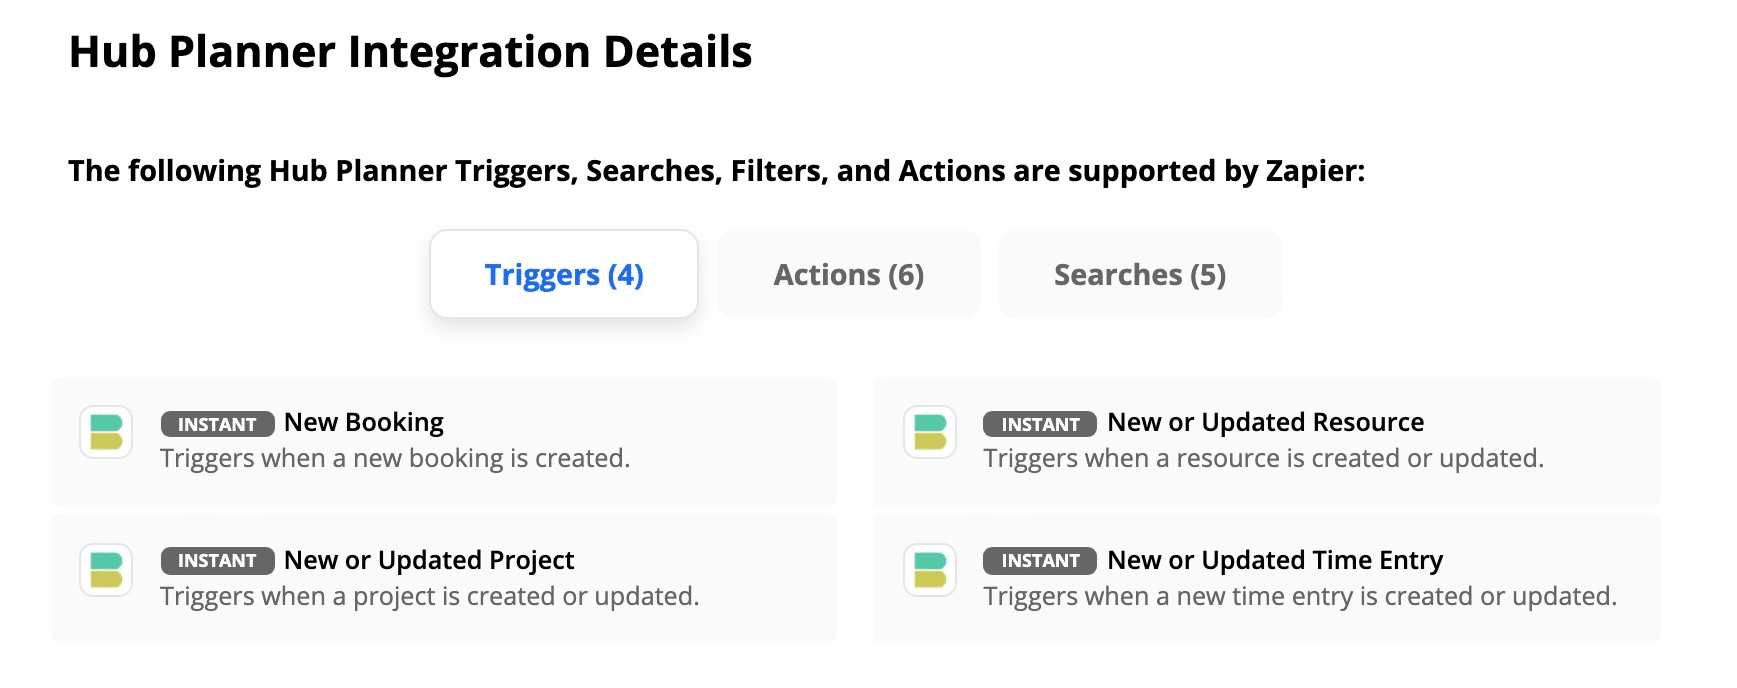1737x688 pixels.
Task: Switch to the Actions (6) tab
Action: 847,273
